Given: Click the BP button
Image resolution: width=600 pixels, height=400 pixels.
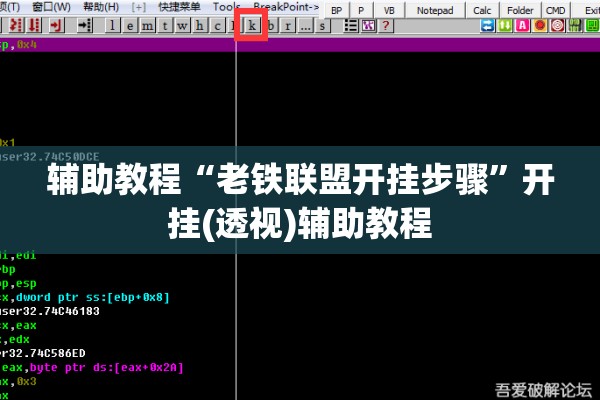Looking at the screenshot, I should click(x=337, y=10).
